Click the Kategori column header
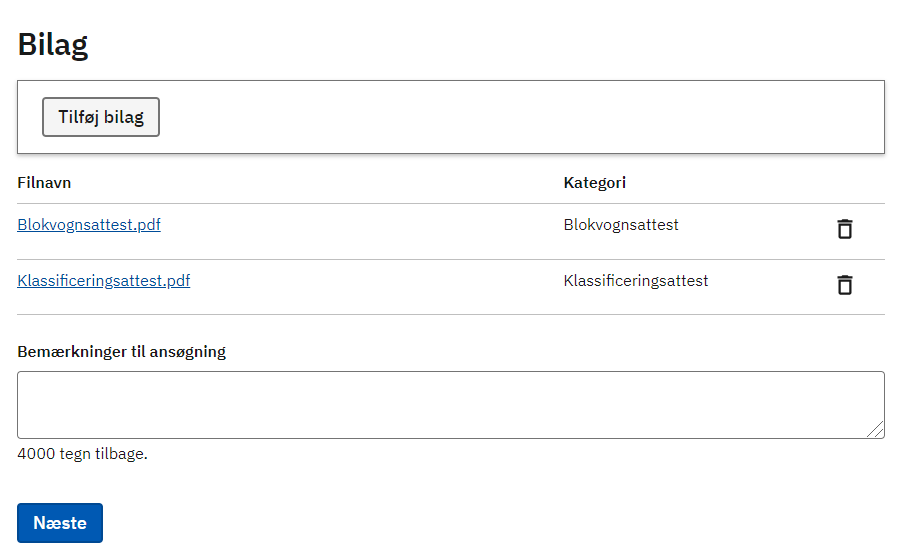The image size is (903, 559). [x=595, y=183]
